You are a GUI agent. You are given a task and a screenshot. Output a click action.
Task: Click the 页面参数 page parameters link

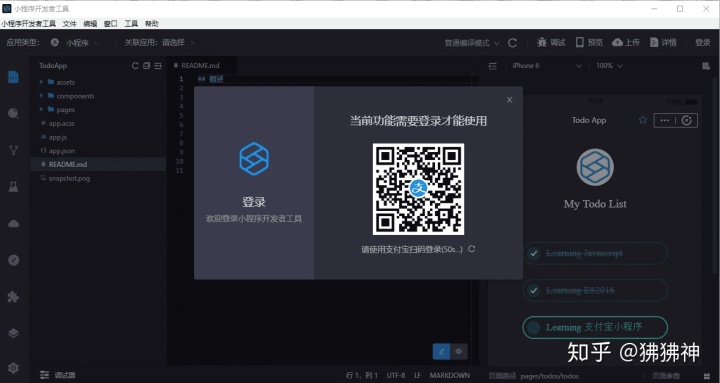point(667,376)
